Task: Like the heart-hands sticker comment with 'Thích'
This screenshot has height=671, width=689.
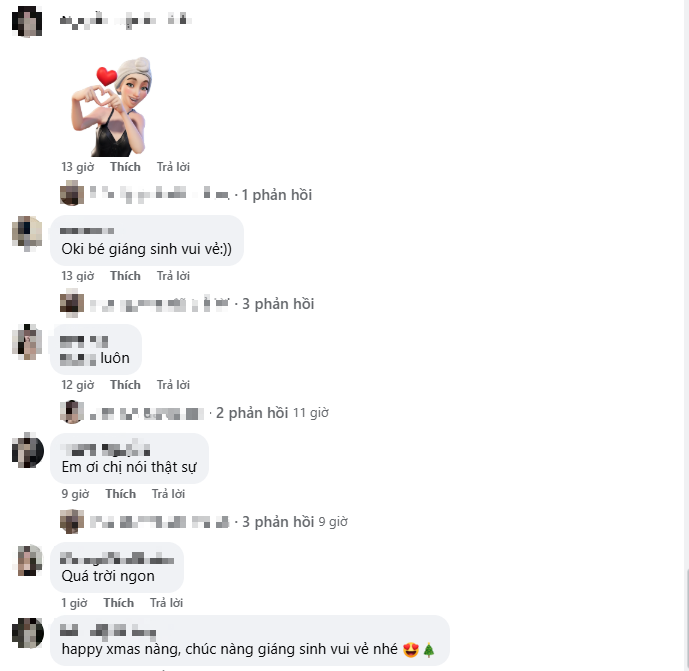Action: coord(126,167)
